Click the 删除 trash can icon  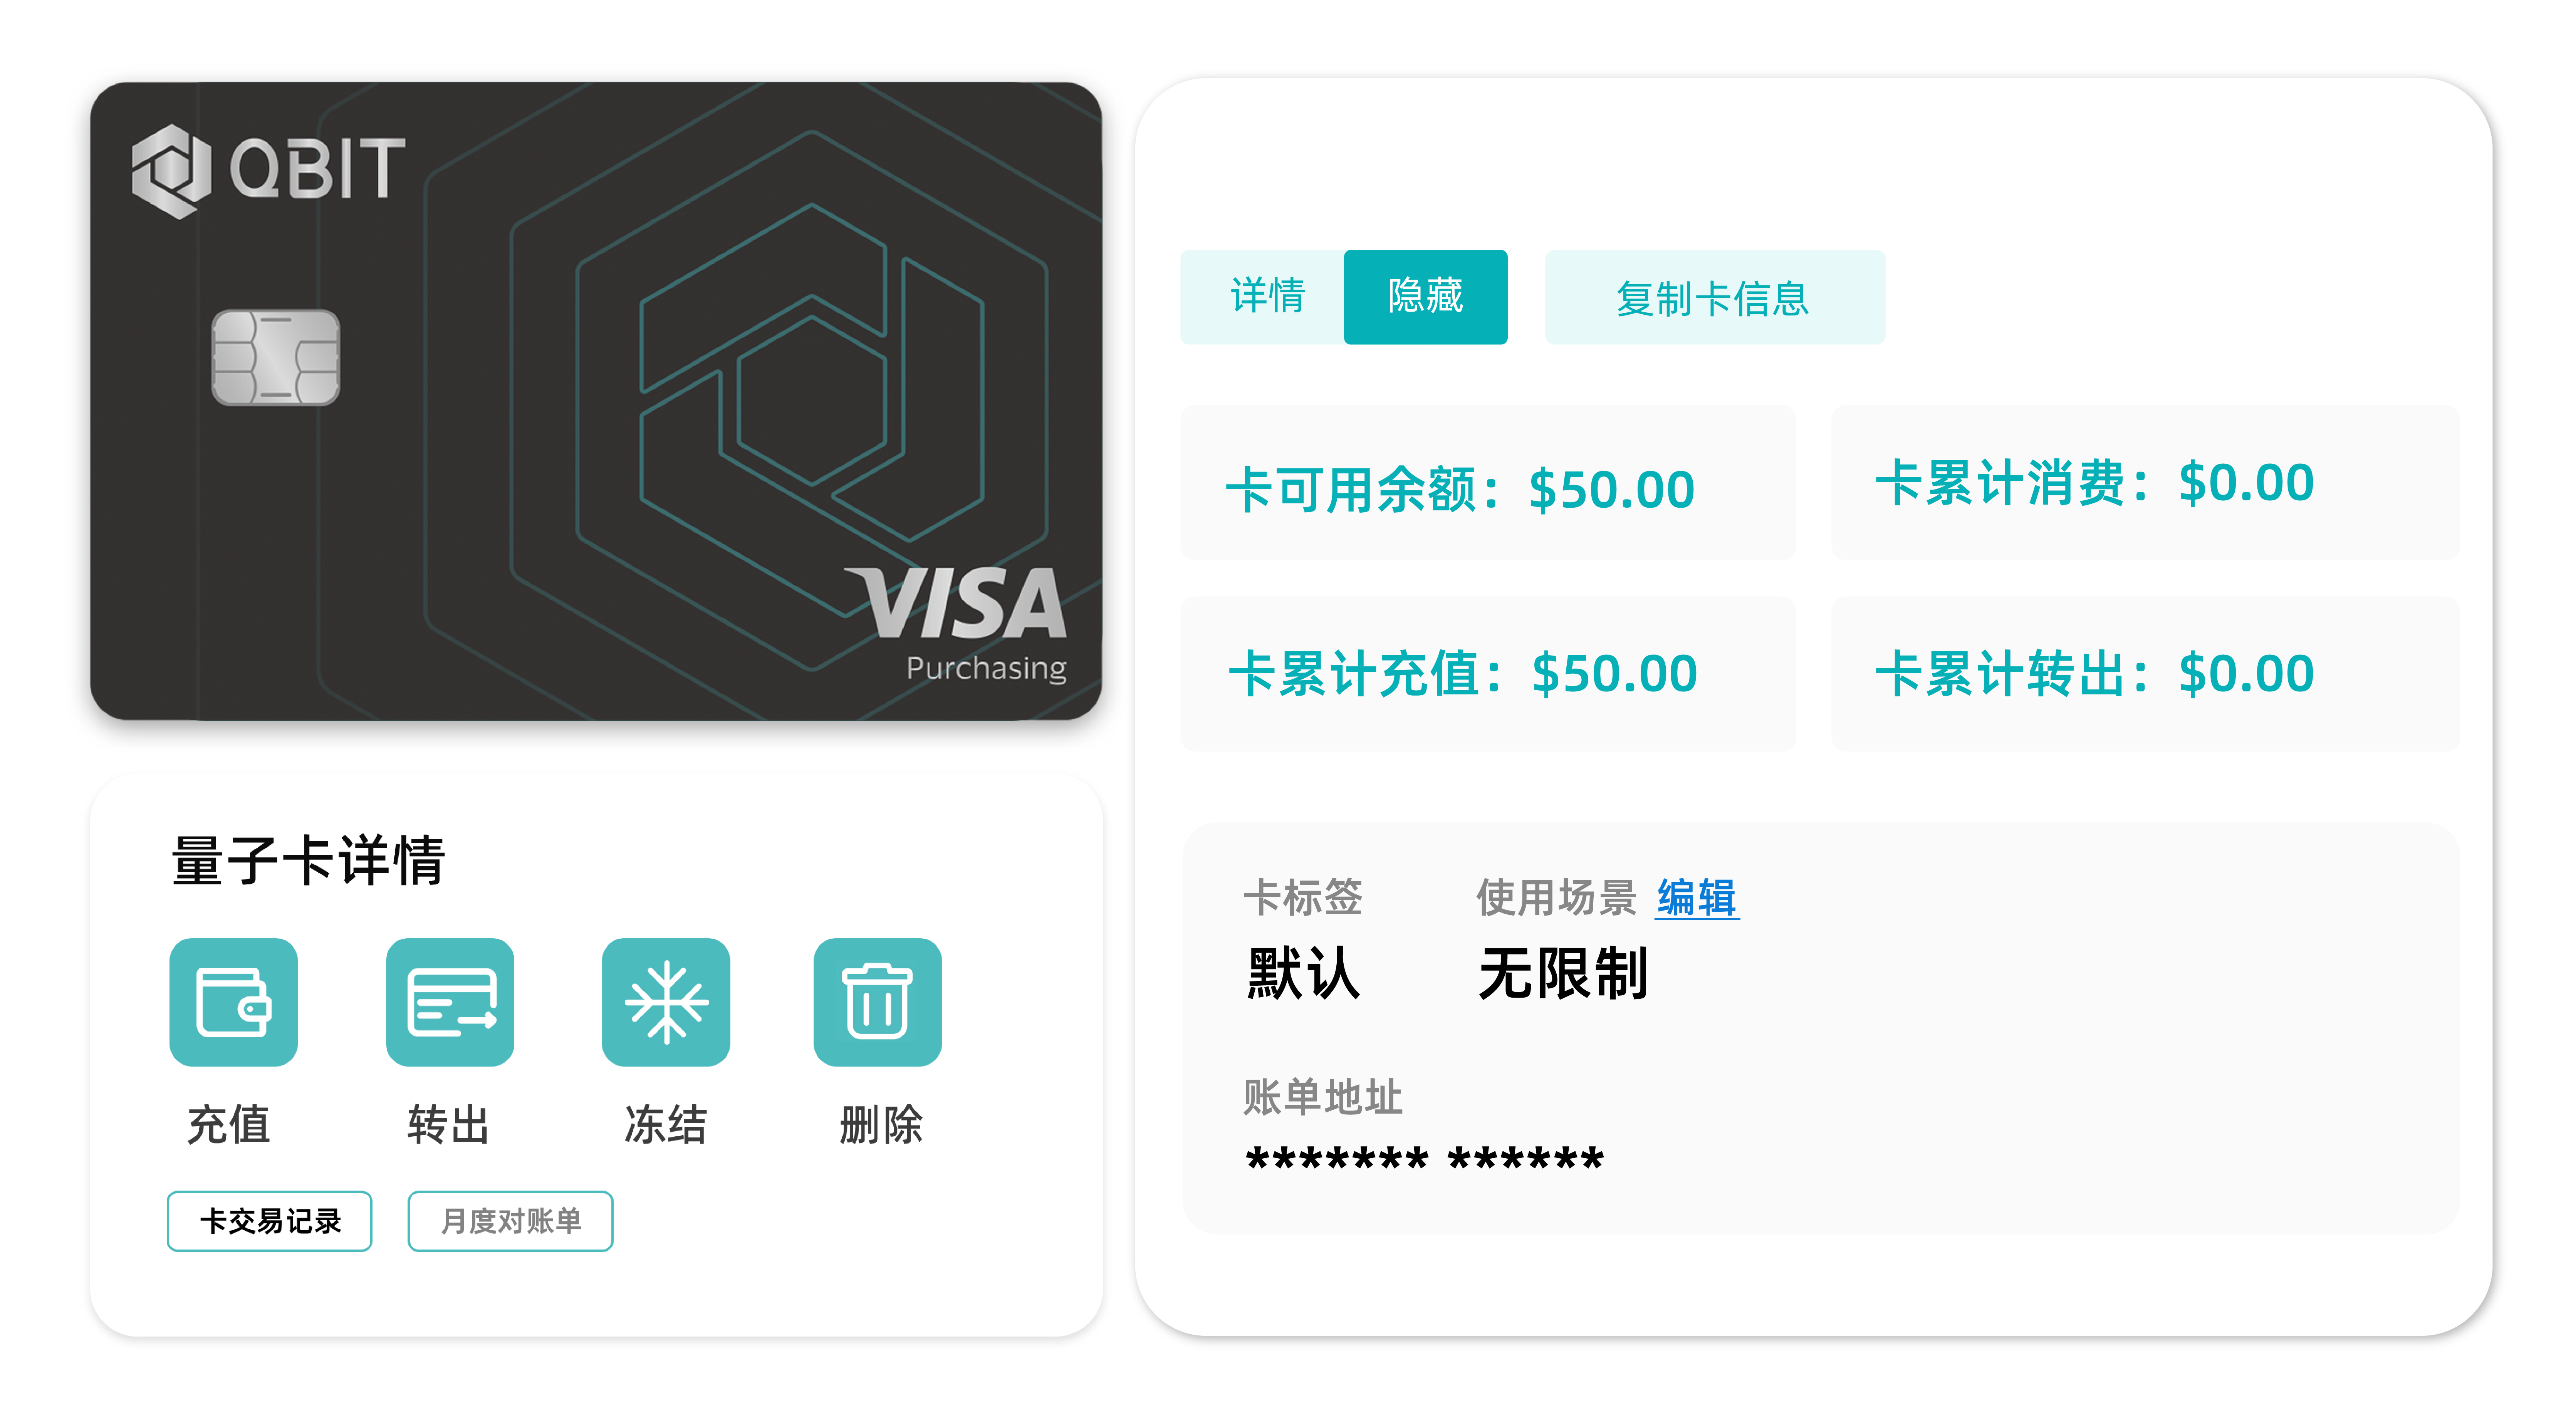coord(877,1001)
